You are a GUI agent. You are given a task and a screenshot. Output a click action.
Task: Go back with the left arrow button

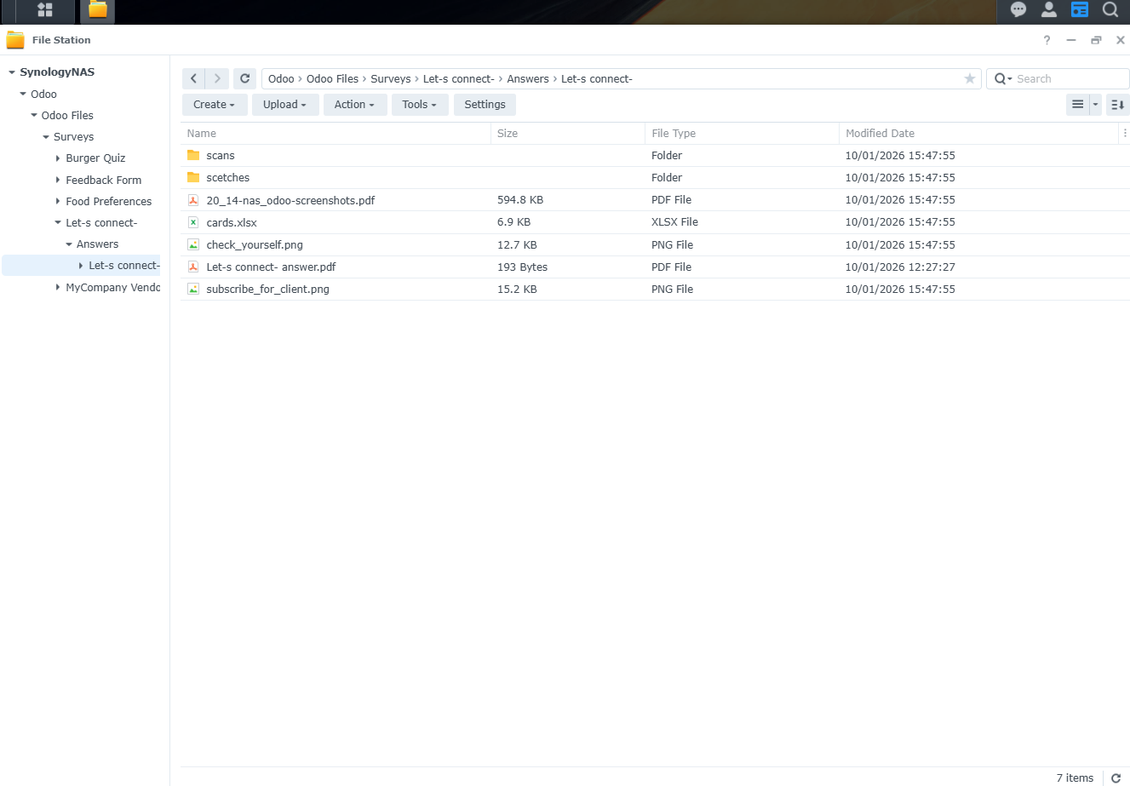coord(194,79)
